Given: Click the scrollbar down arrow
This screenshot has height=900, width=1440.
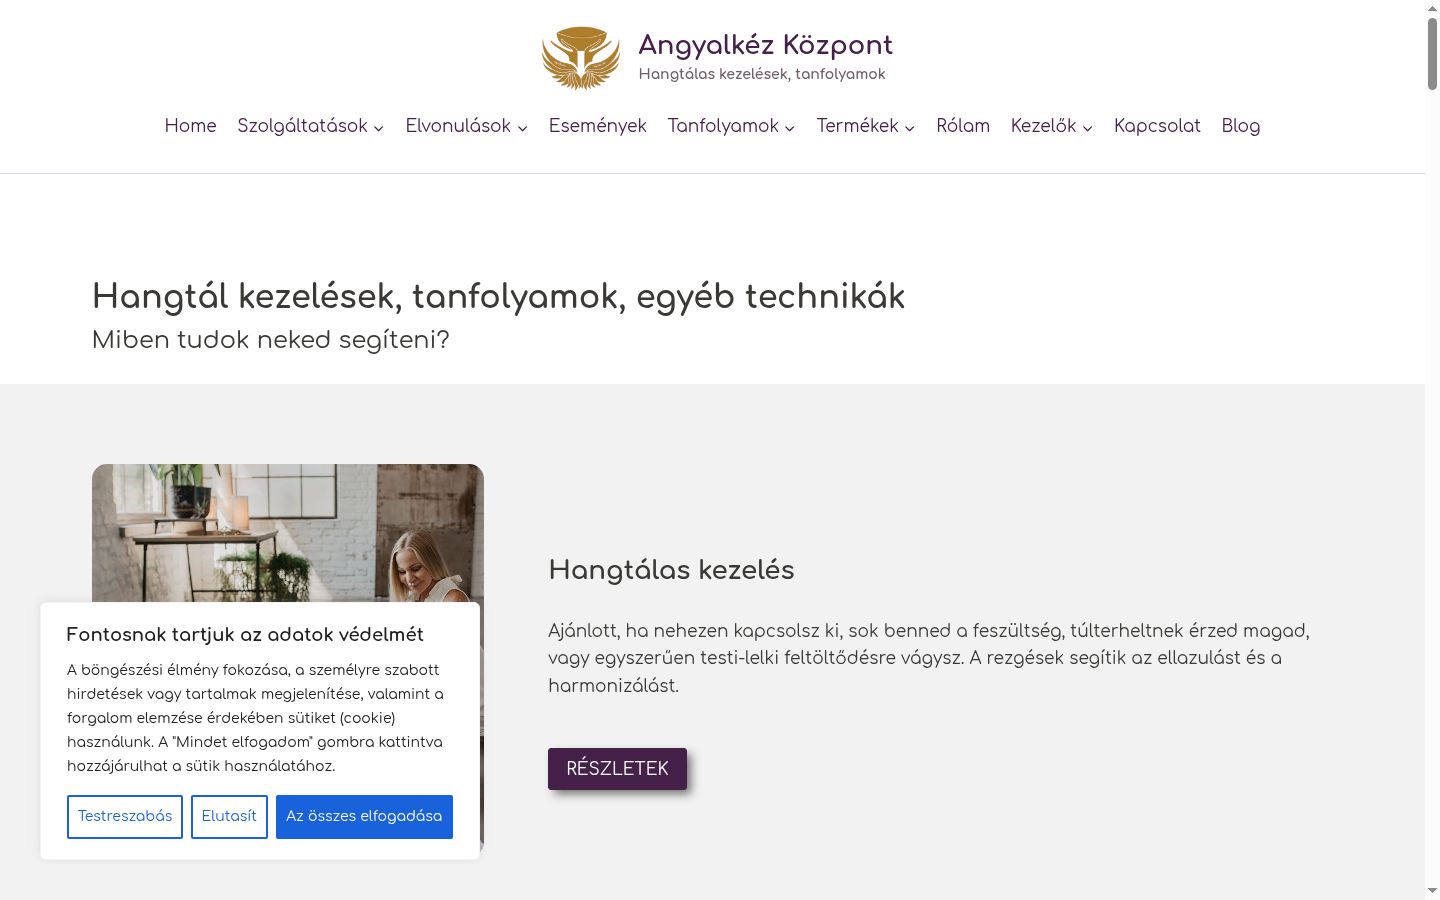Looking at the screenshot, I should click(1432, 890).
